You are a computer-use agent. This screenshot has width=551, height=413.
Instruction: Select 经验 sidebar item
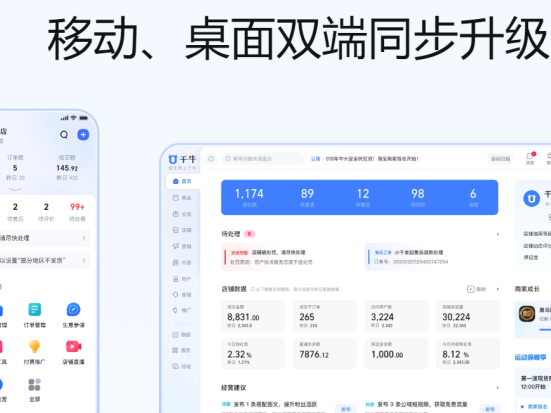click(x=182, y=366)
